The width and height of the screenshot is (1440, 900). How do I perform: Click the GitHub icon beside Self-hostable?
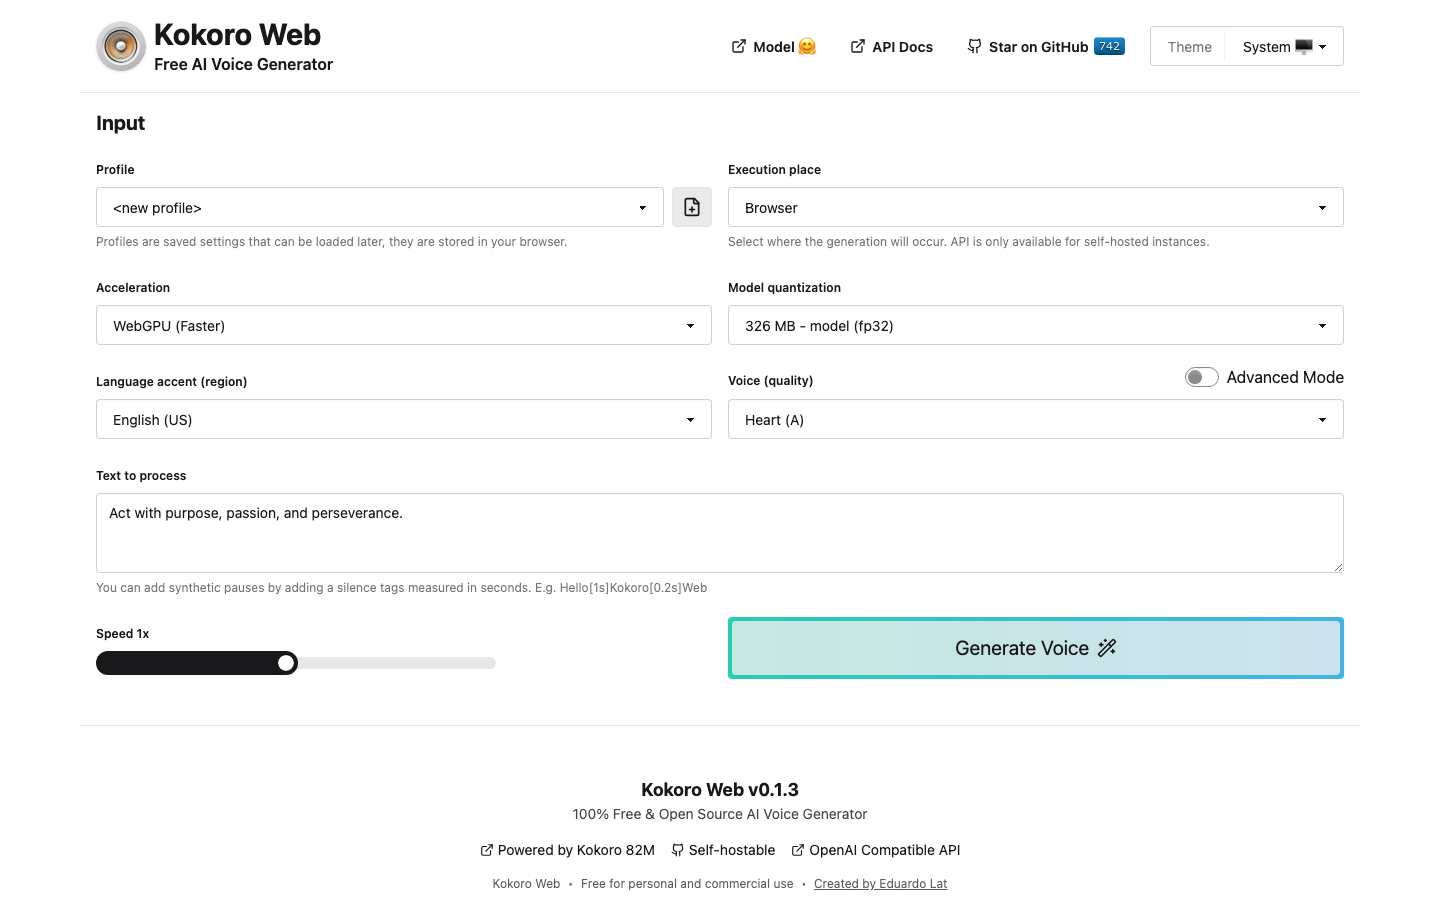point(678,850)
